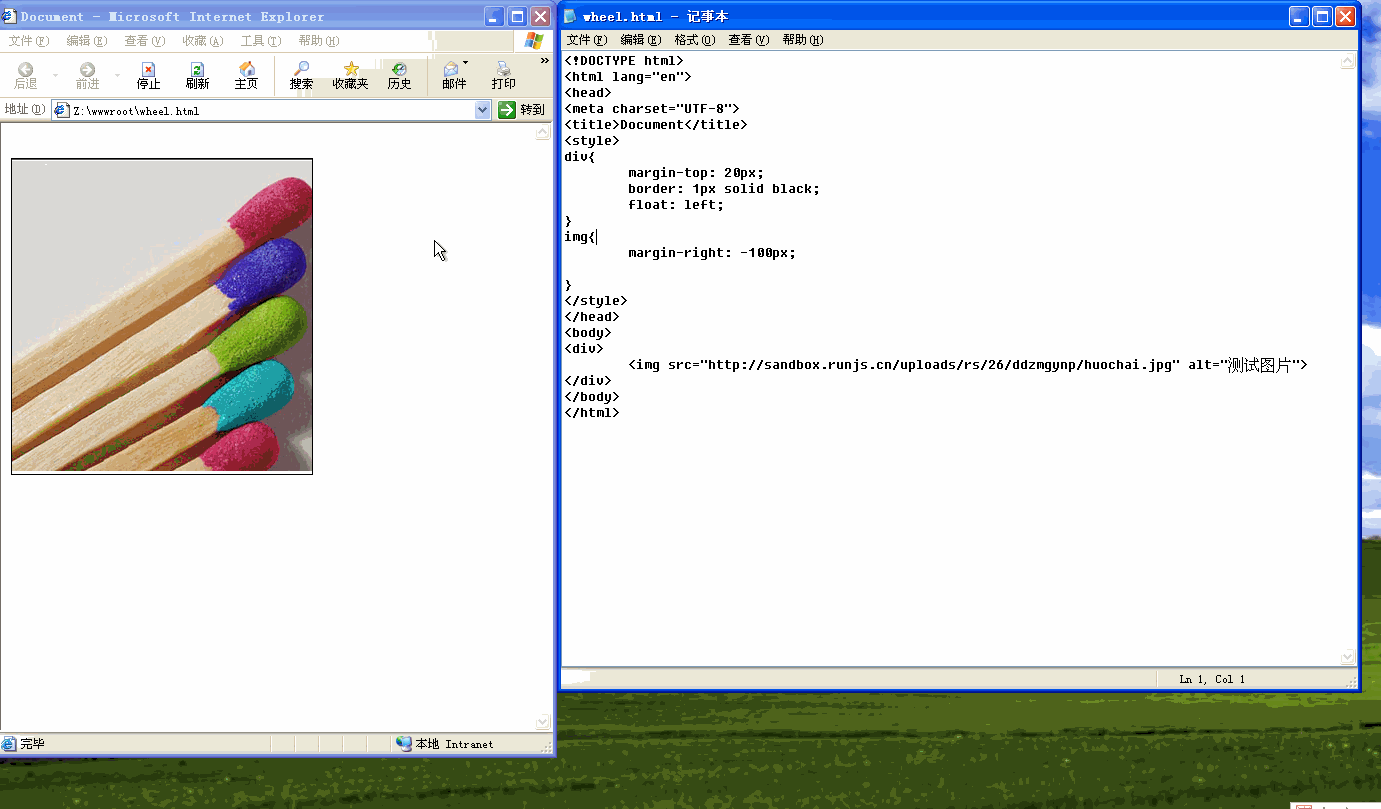The height and width of the screenshot is (809, 1381).
Task: Click the Mail (邮件) toolbar icon
Action: (x=453, y=70)
